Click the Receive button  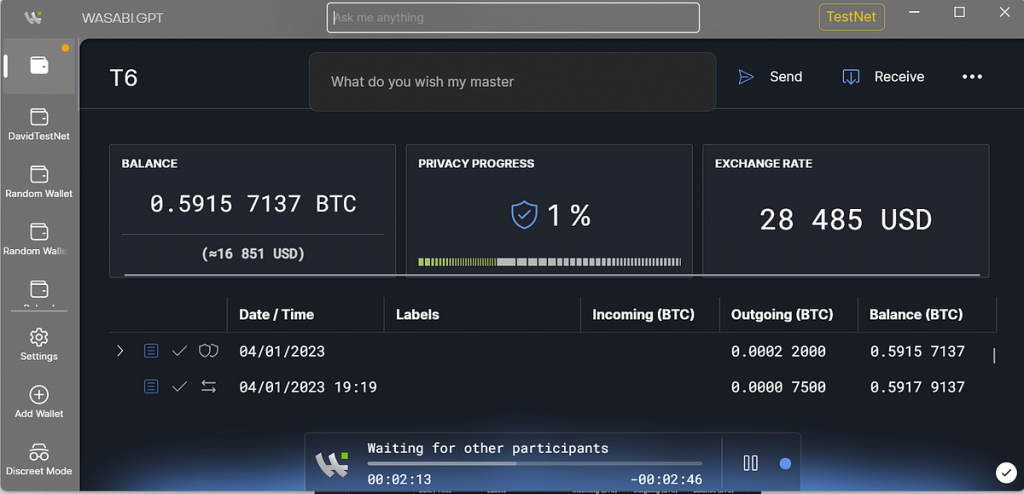(883, 77)
